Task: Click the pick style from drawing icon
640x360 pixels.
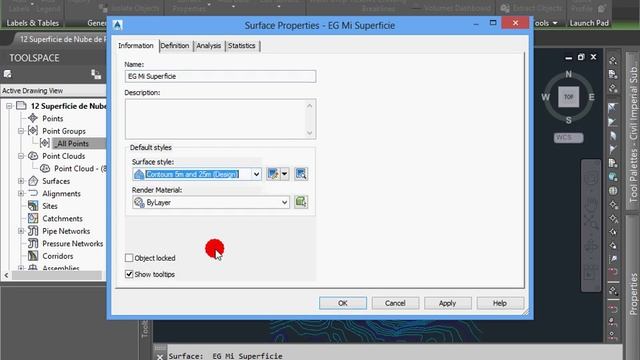Action: coord(301,174)
